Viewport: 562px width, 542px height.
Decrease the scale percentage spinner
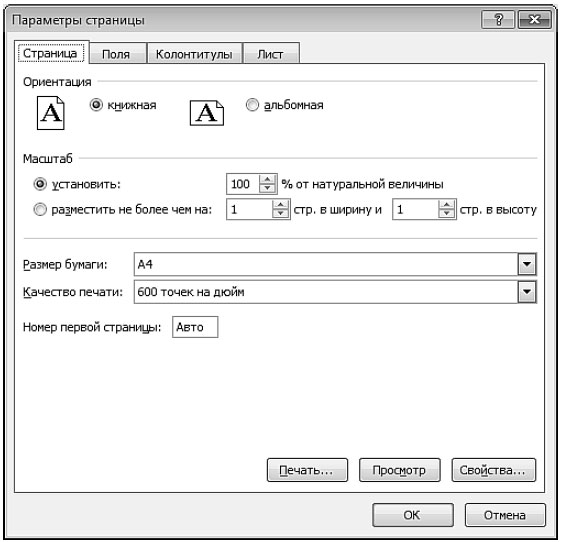point(267,189)
